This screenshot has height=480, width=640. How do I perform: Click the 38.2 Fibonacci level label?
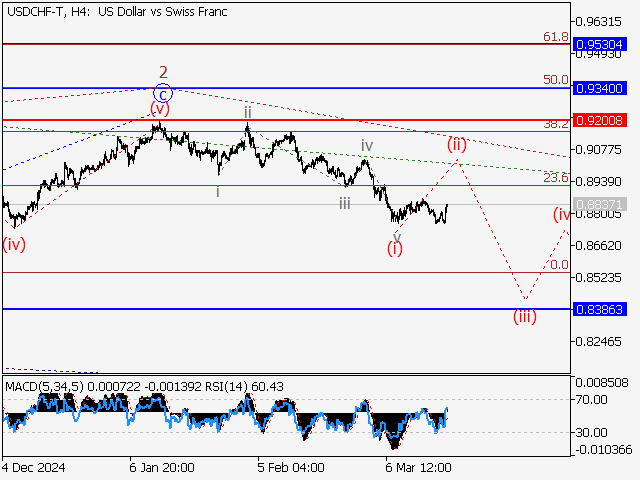pos(556,123)
